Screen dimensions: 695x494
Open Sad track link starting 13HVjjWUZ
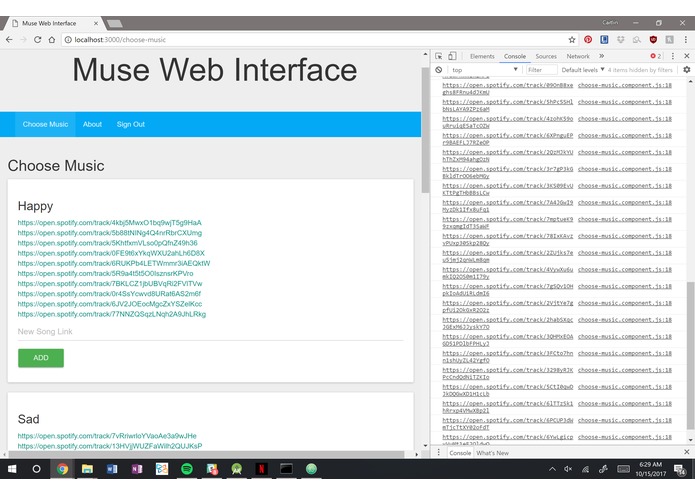[110, 446]
